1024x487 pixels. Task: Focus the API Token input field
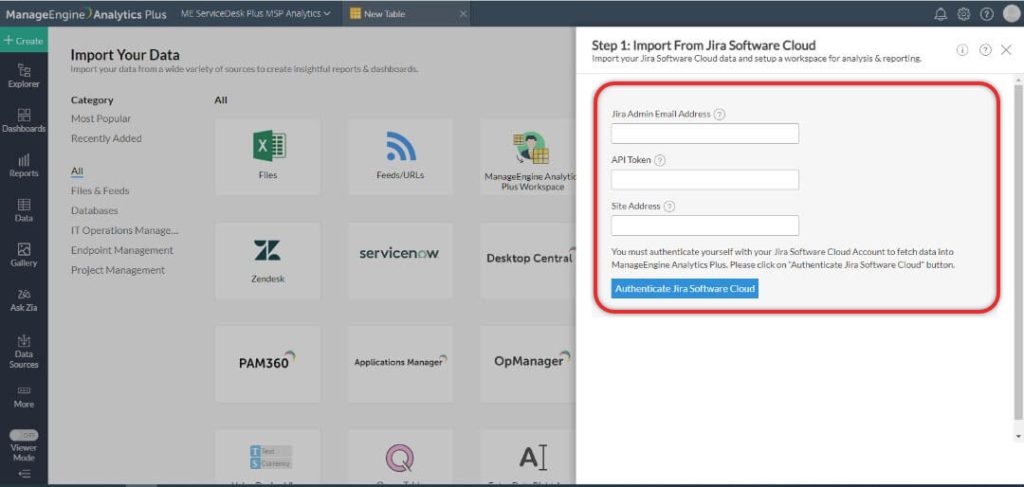click(705, 180)
